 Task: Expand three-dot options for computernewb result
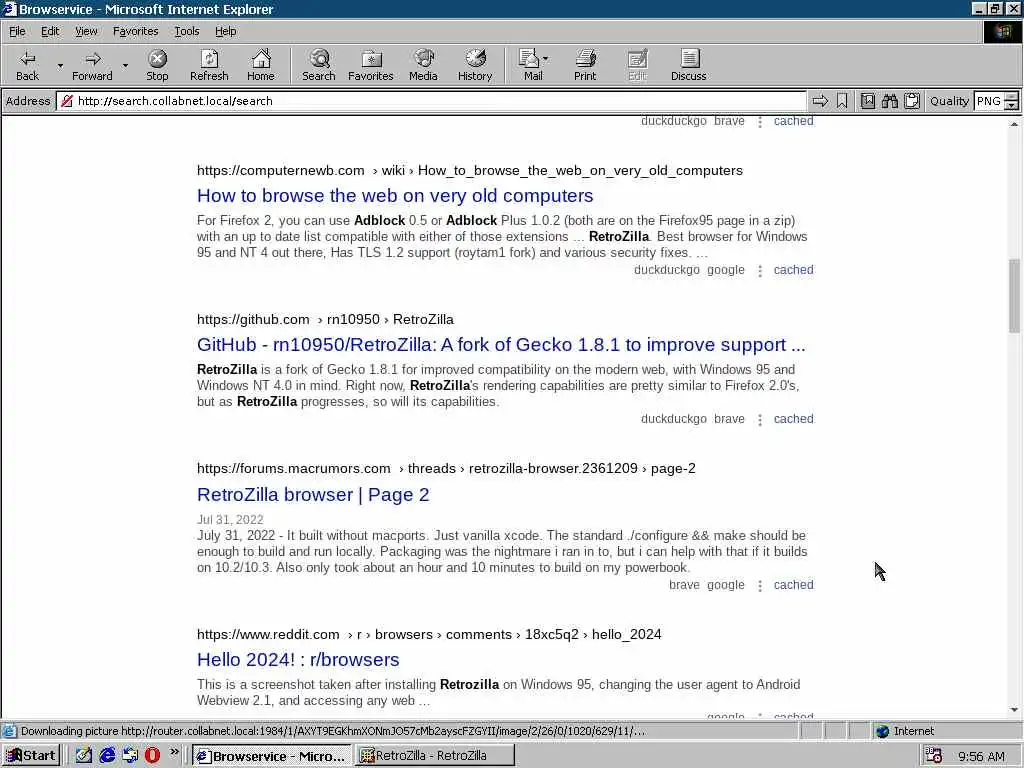[760, 270]
